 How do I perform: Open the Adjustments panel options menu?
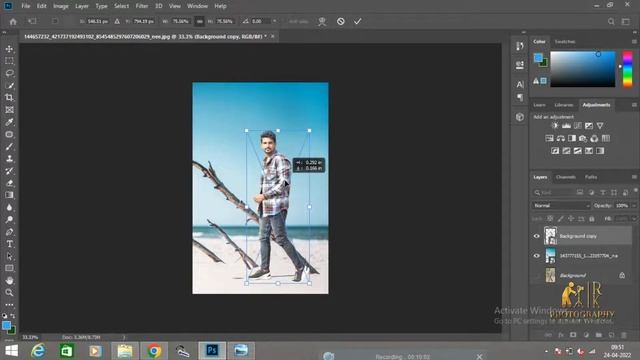(x=634, y=105)
